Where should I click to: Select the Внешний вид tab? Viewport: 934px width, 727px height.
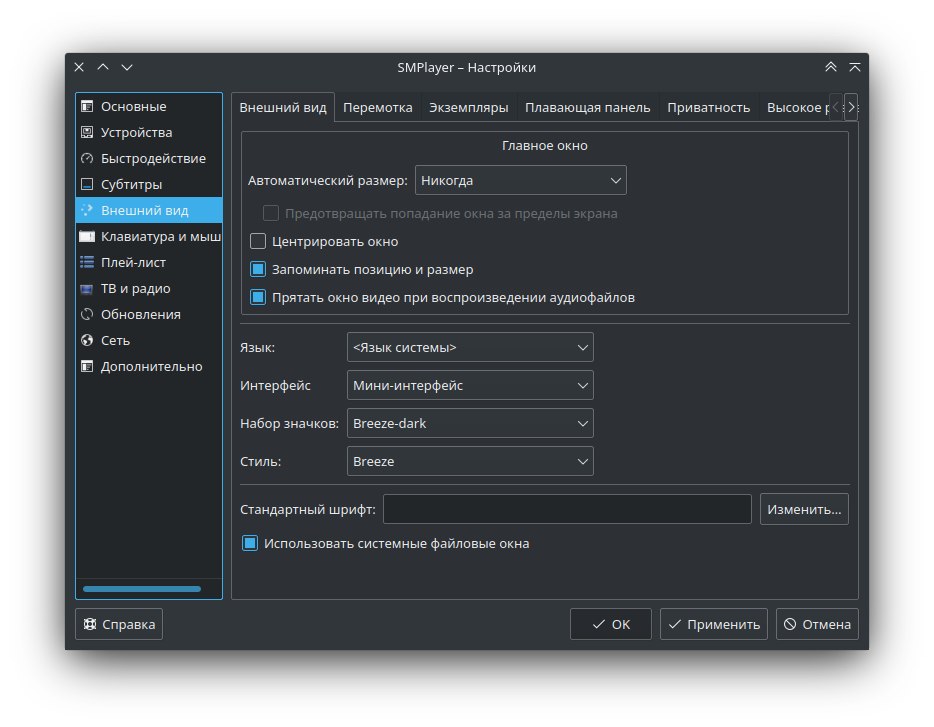click(283, 108)
